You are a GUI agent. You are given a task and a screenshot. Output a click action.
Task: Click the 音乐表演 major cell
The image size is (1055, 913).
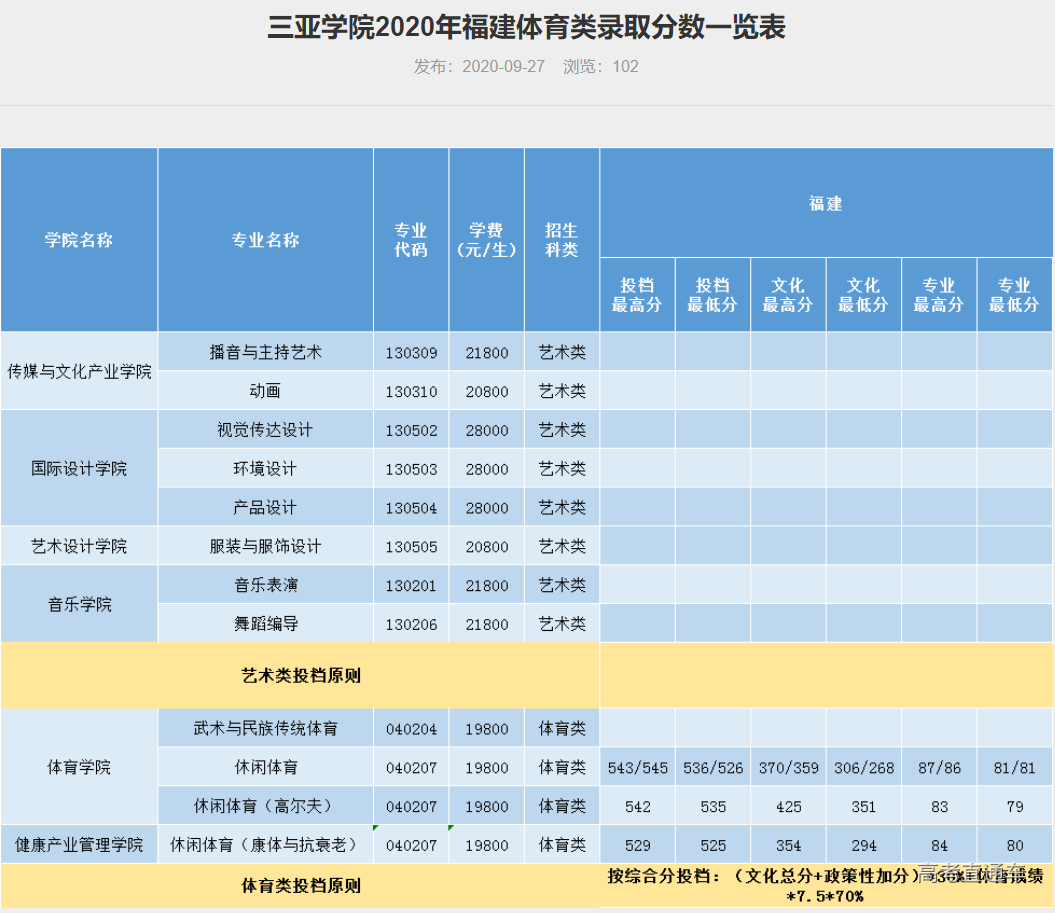[x=266, y=585]
